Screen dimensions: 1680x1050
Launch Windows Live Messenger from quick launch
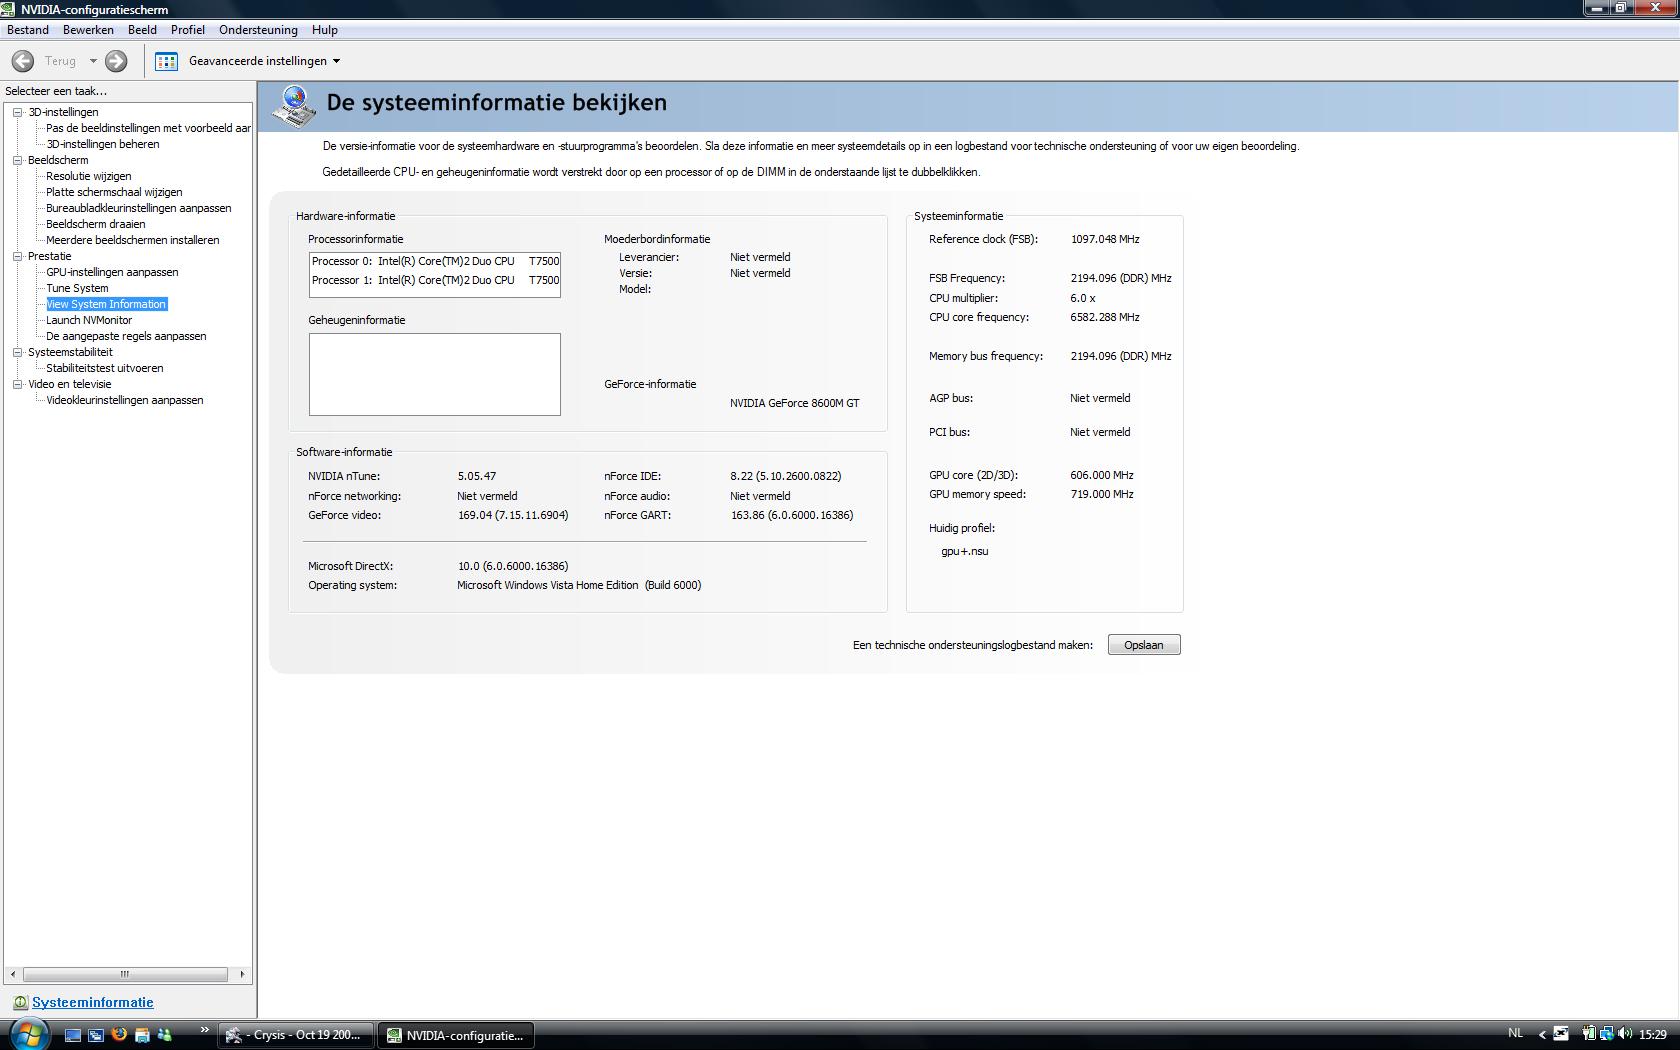(165, 1035)
